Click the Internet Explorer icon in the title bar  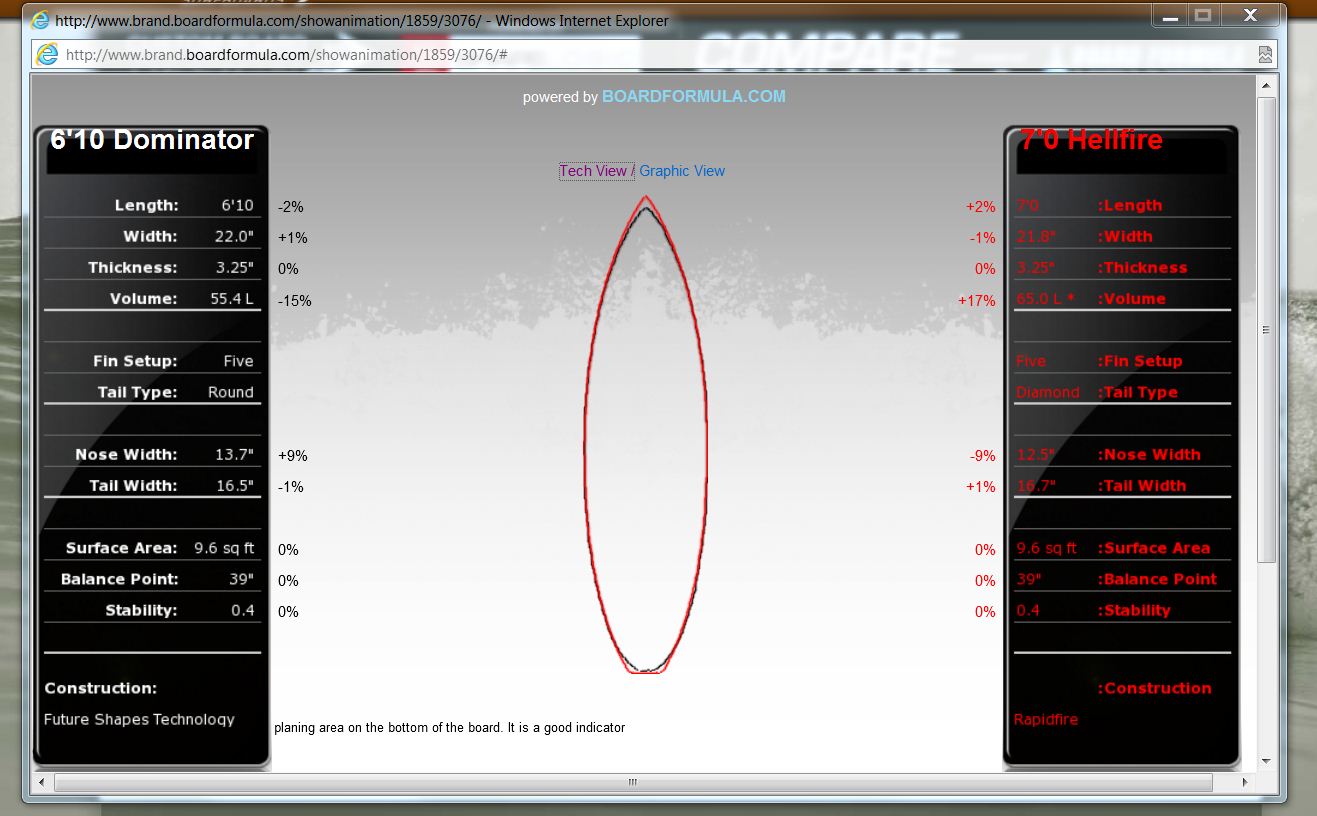point(40,19)
